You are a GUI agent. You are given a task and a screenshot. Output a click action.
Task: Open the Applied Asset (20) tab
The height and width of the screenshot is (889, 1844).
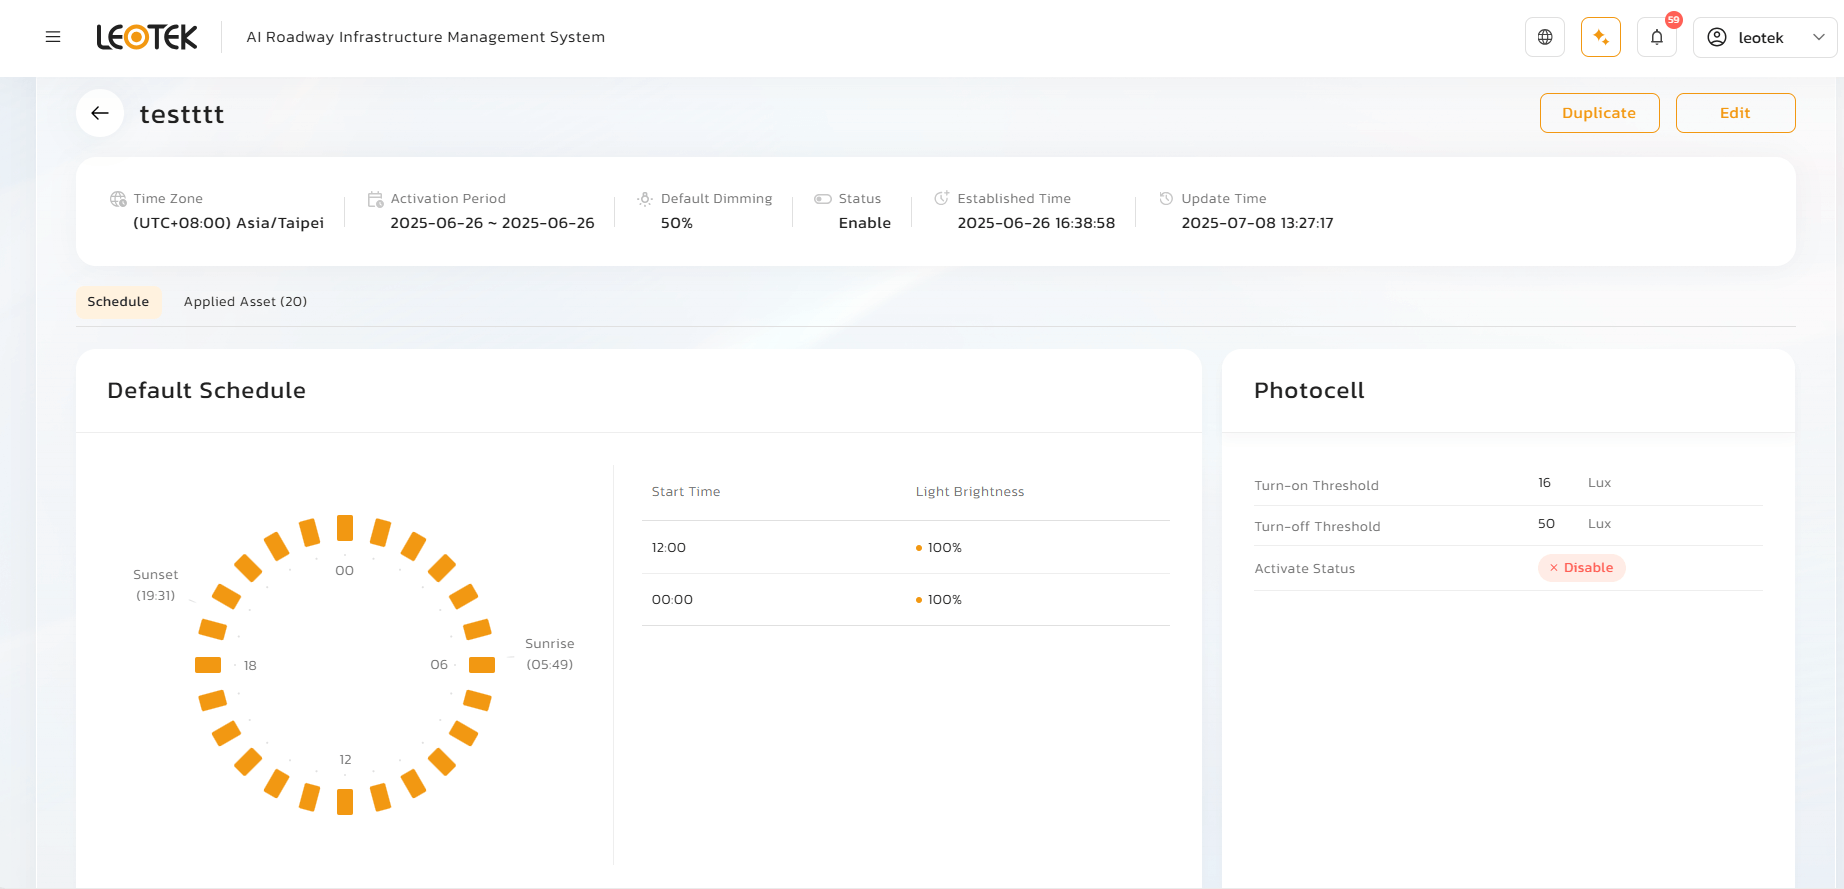[245, 302]
